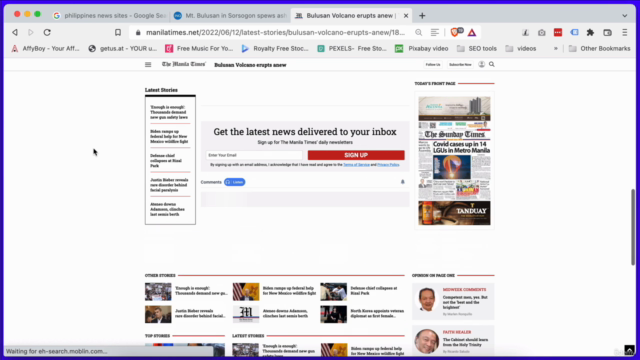This screenshot has width=640, height=360.
Task: Open Royalty Free Stock bookmark
Action: (275, 48)
